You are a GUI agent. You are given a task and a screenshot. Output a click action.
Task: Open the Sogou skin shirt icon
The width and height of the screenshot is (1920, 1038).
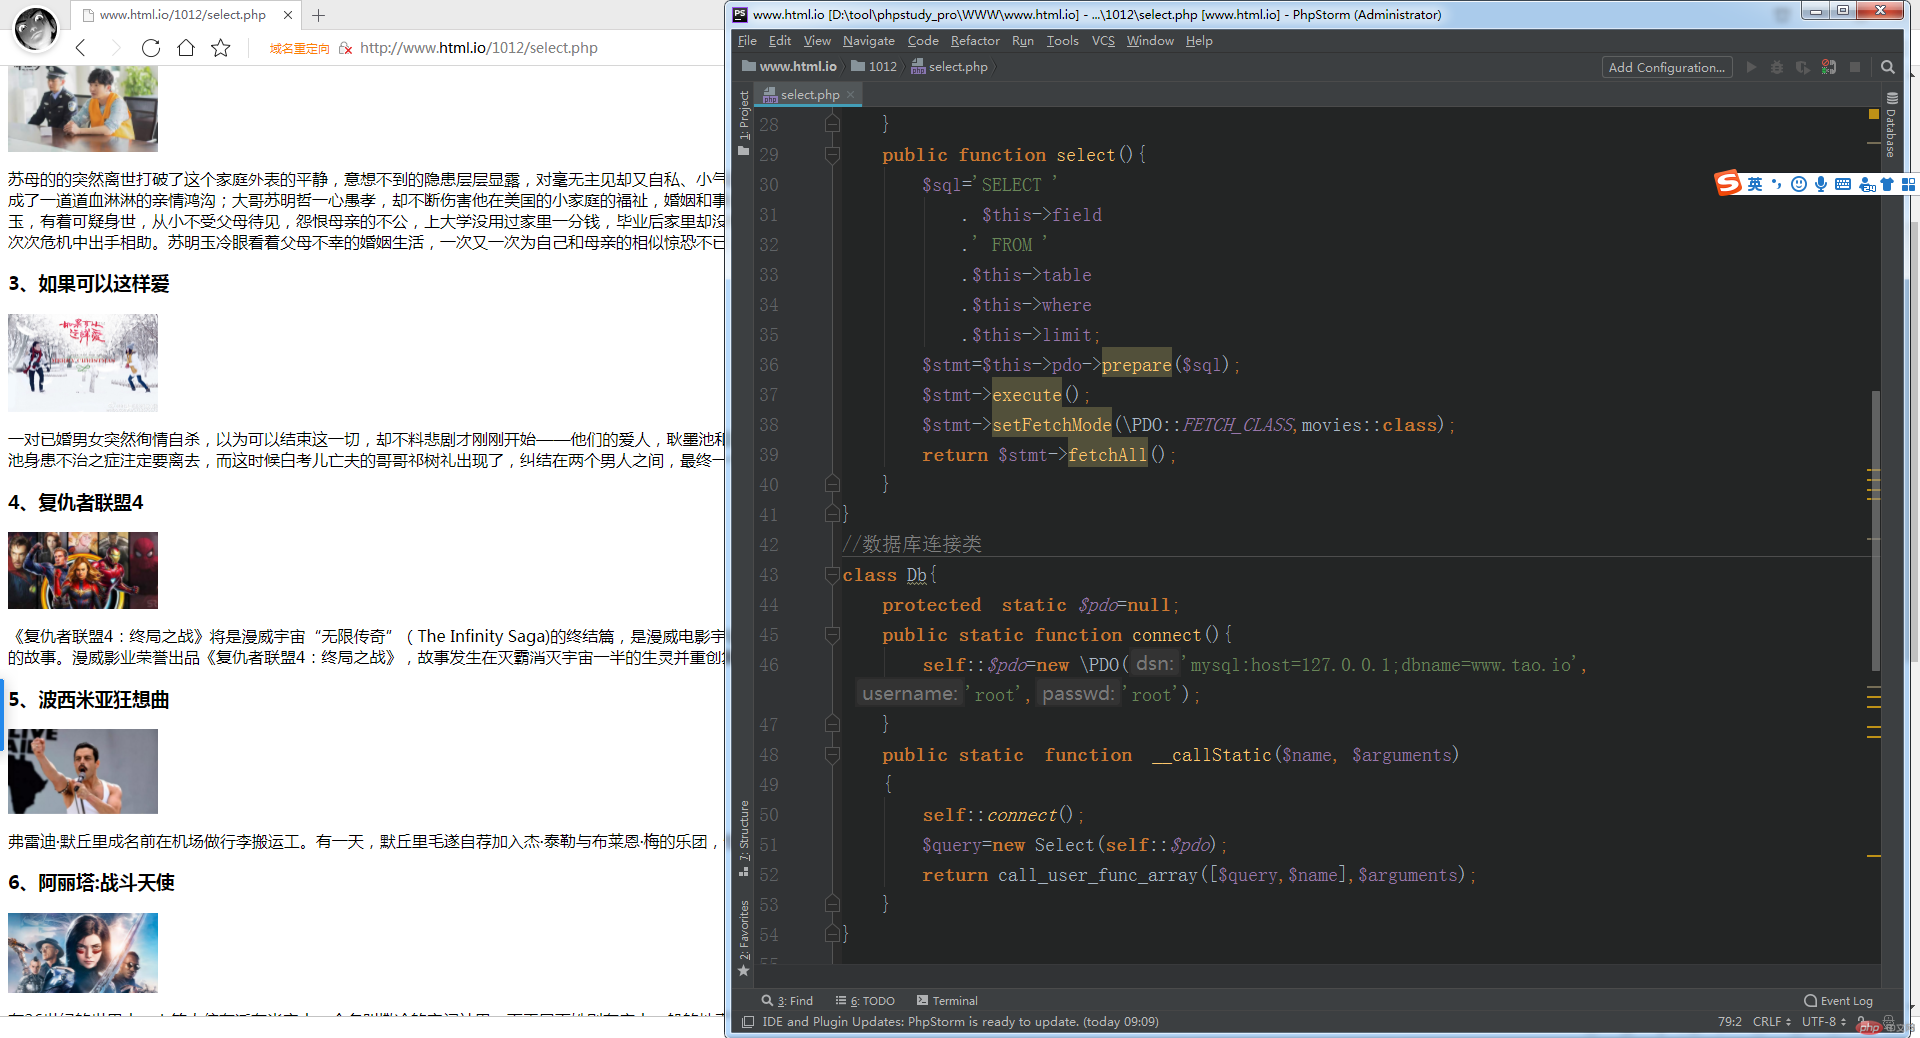click(1887, 184)
